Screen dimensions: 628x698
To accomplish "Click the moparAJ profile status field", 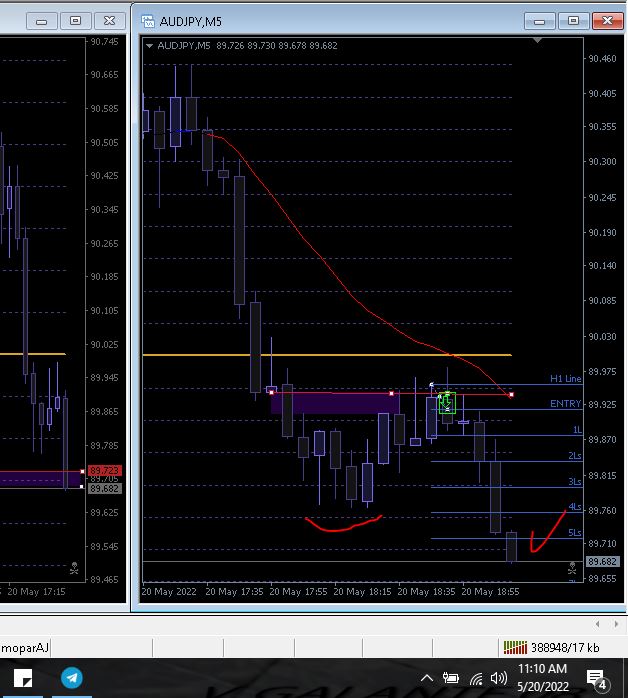I will pos(24,647).
